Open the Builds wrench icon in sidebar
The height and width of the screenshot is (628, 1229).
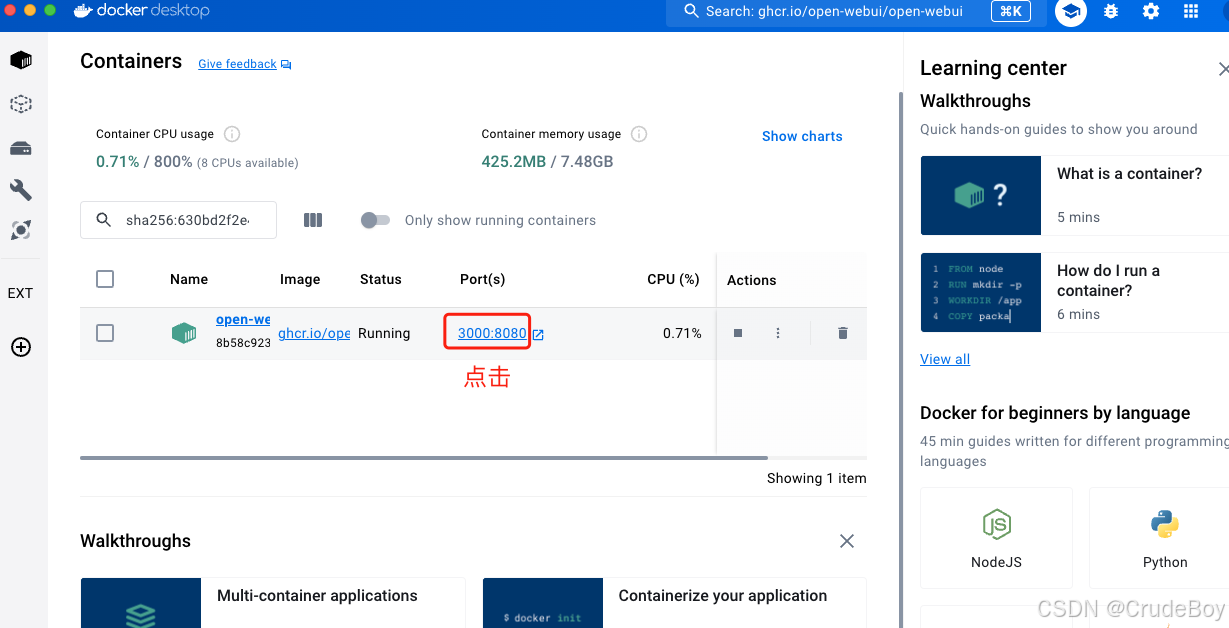(21, 190)
